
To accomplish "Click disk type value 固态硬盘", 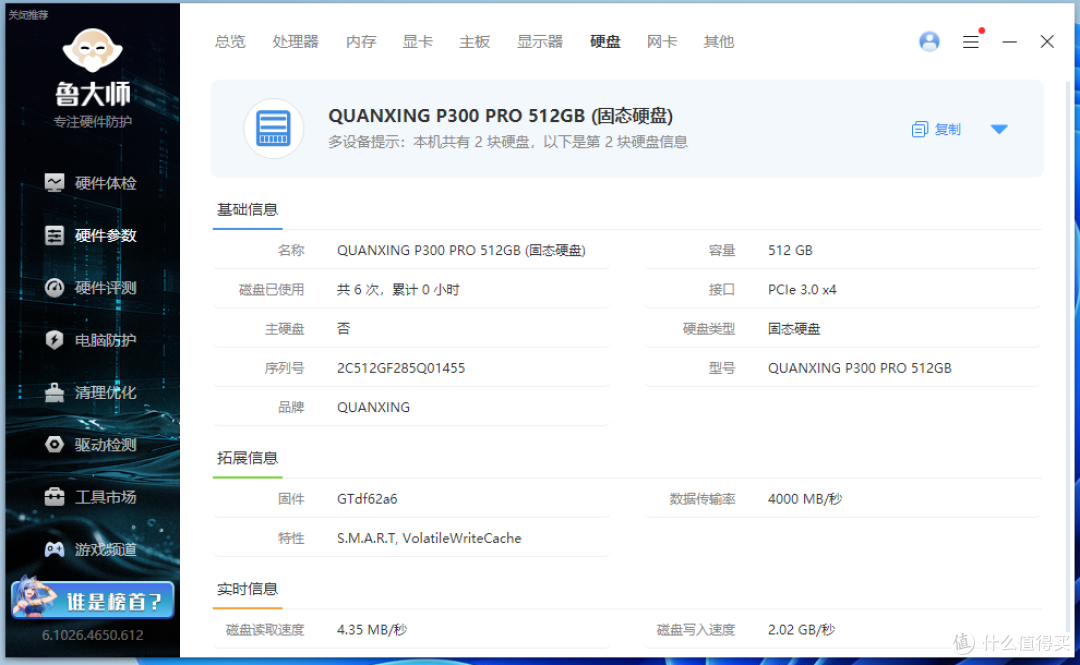I will click(x=794, y=329).
